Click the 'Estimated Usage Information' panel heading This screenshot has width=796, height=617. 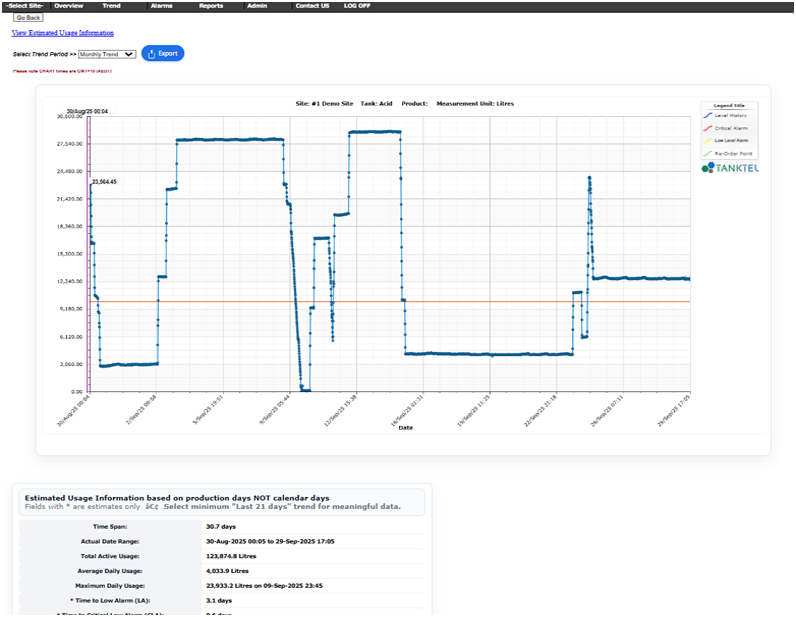177,498
